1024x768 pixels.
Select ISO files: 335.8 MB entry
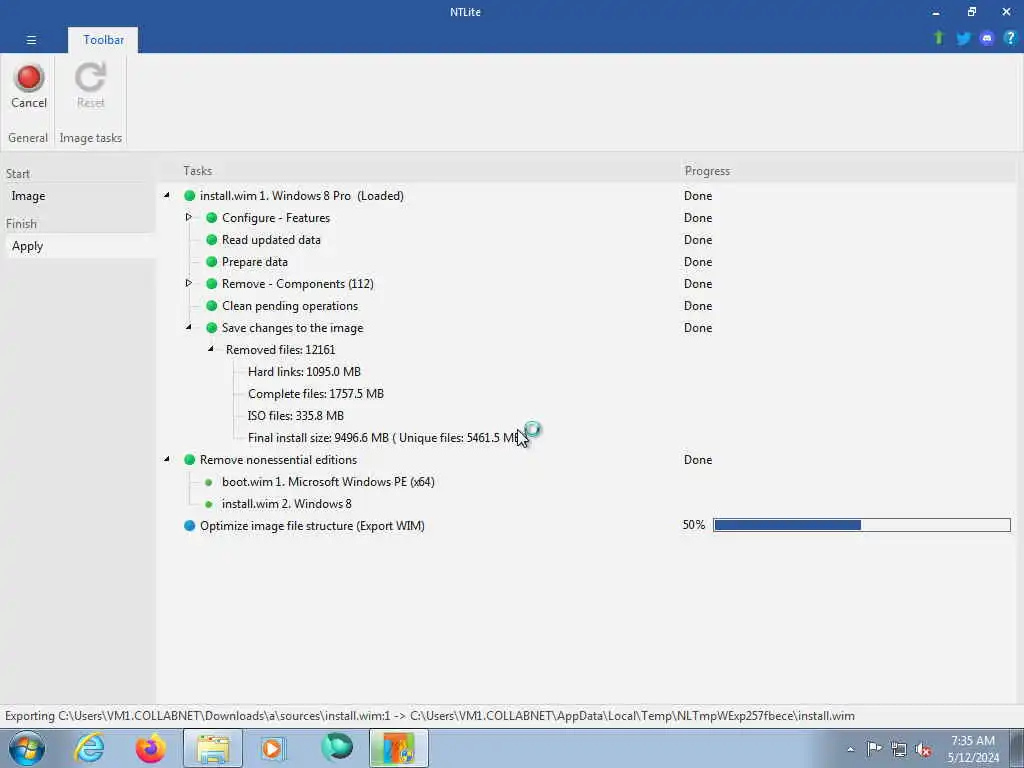pos(295,415)
